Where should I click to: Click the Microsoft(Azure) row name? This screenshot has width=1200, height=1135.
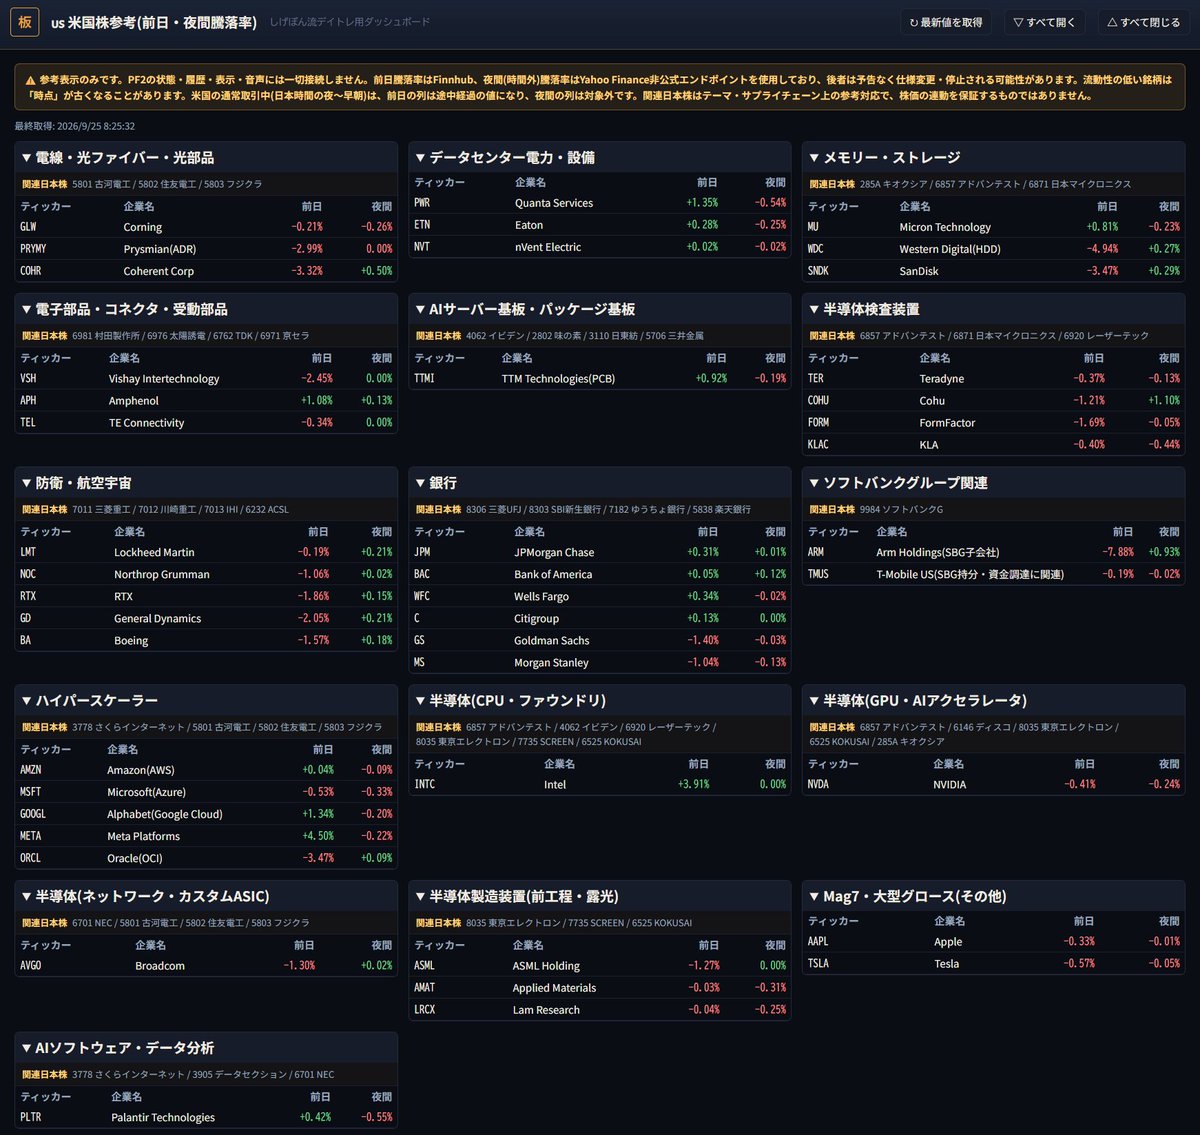coord(146,793)
